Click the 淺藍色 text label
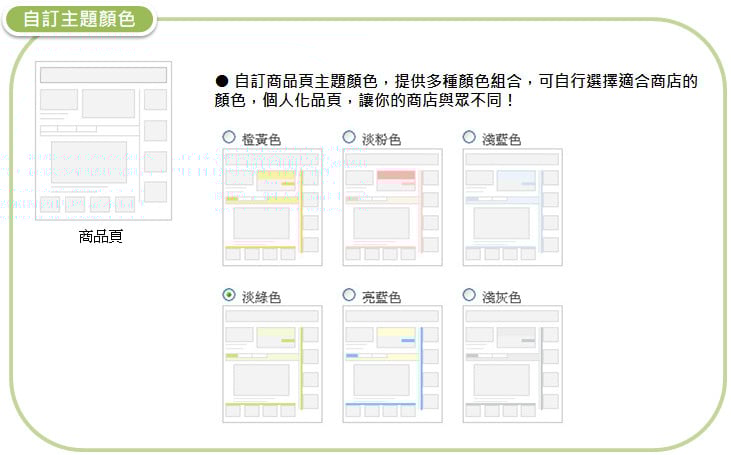This screenshot has height=455, width=731. pos(501,139)
